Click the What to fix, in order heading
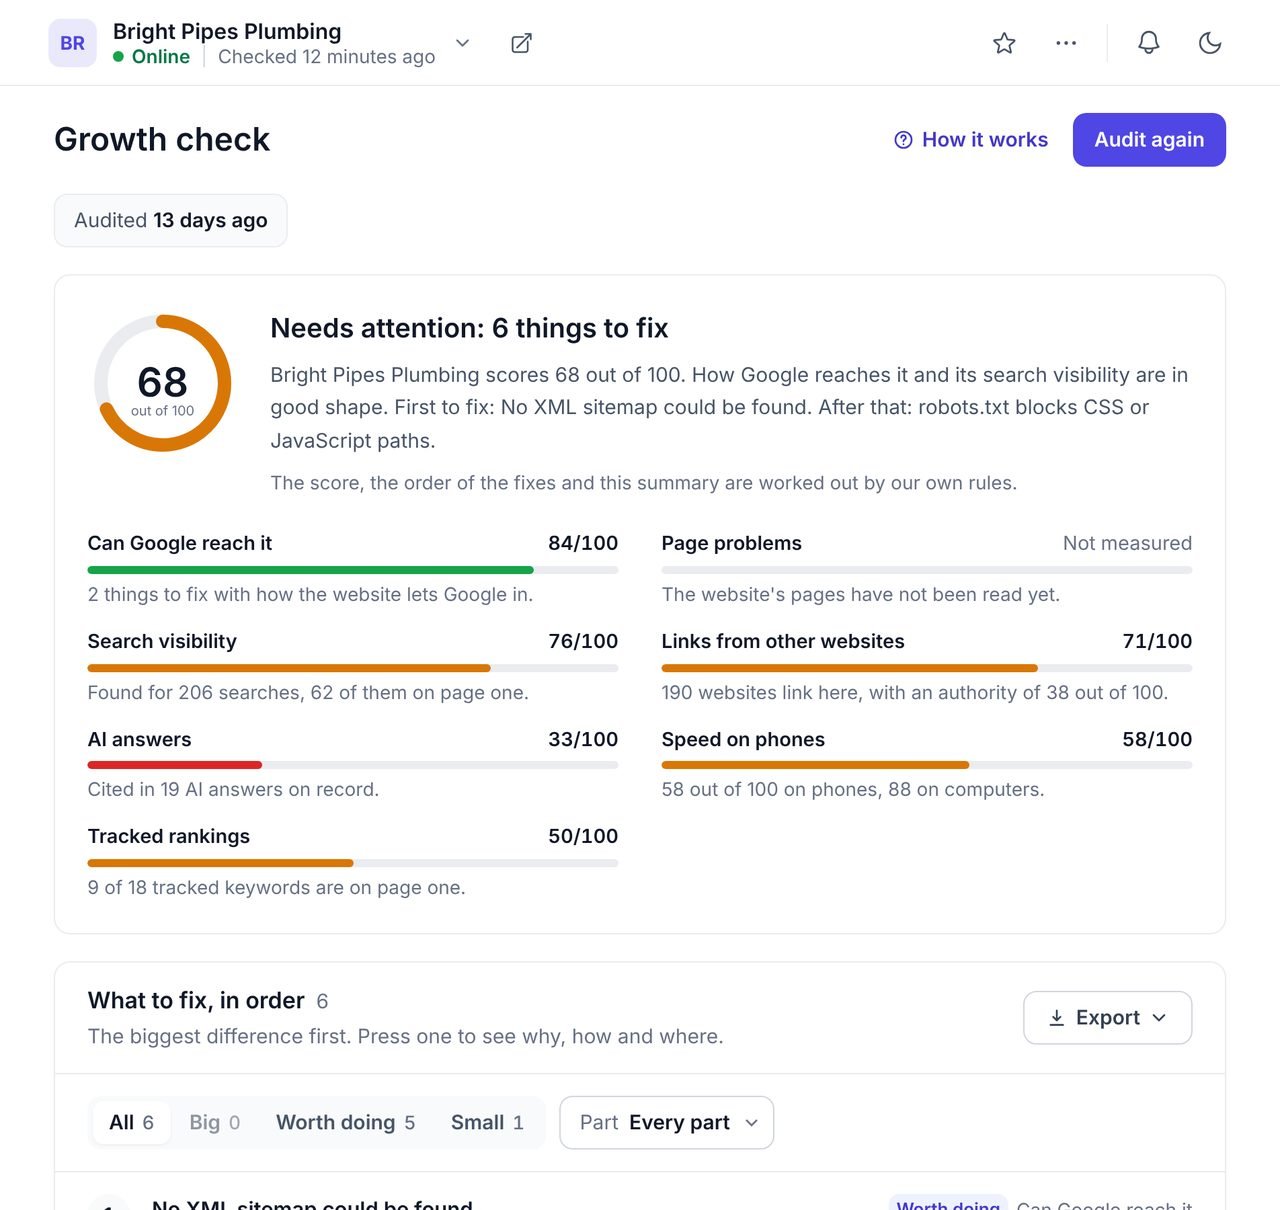The height and width of the screenshot is (1210, 1280). pyautogui.click(x=196, y=1001)
